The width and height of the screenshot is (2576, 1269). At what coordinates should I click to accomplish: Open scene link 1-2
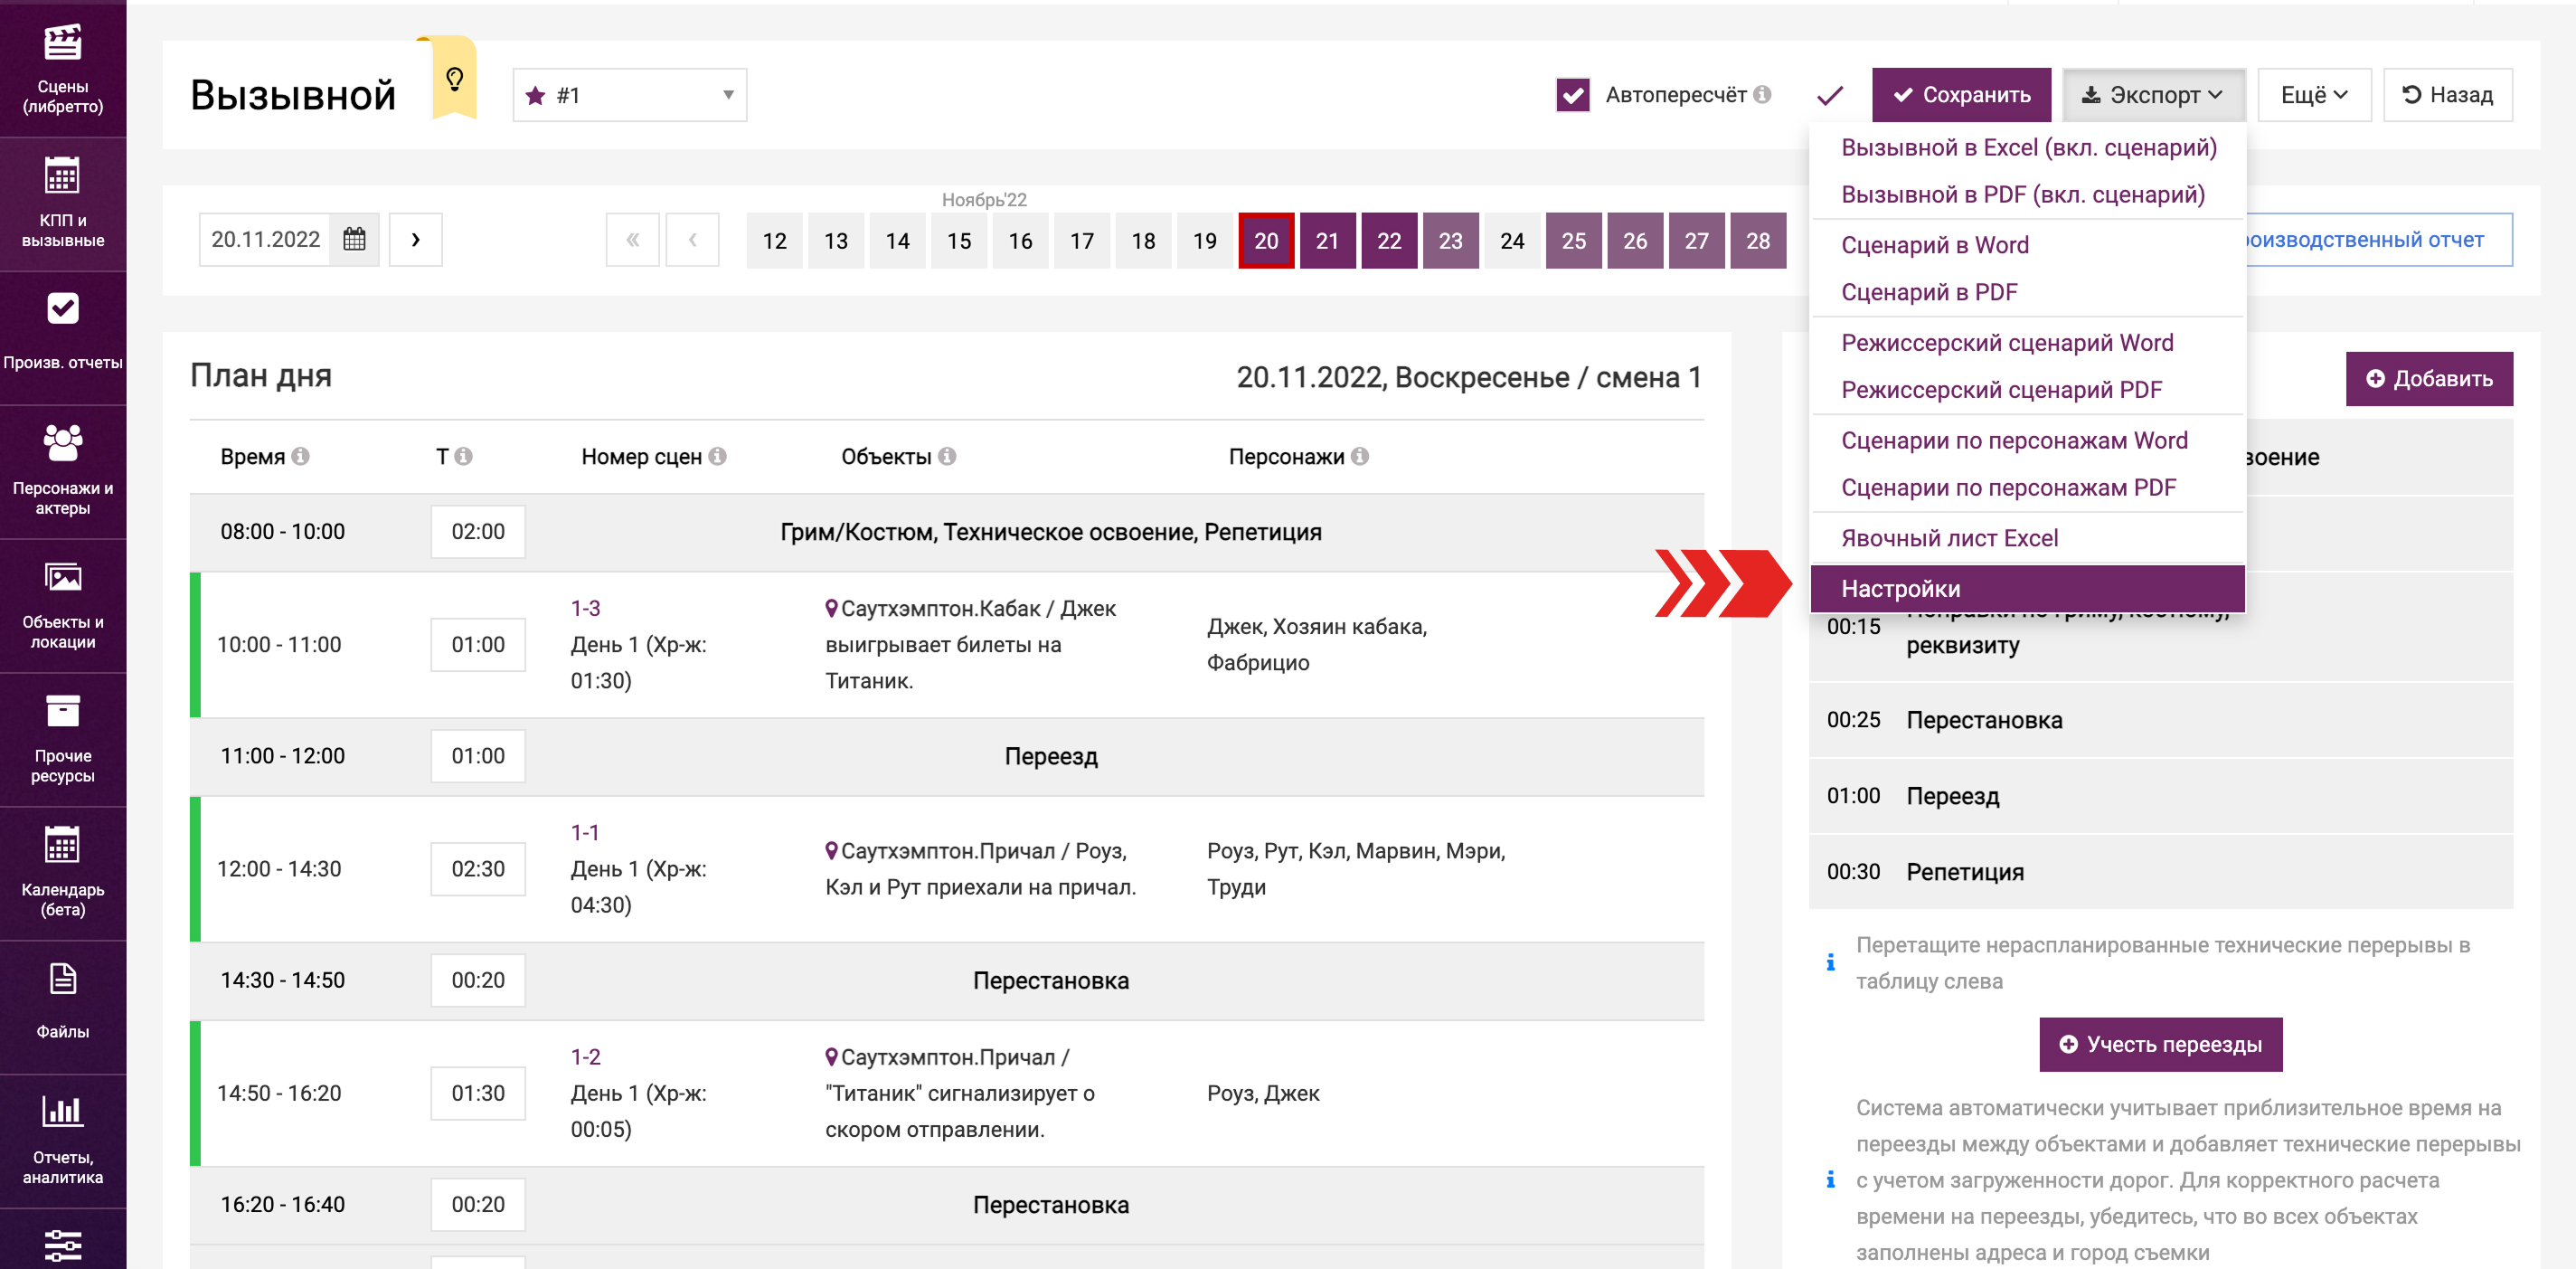coord(586,1057)
